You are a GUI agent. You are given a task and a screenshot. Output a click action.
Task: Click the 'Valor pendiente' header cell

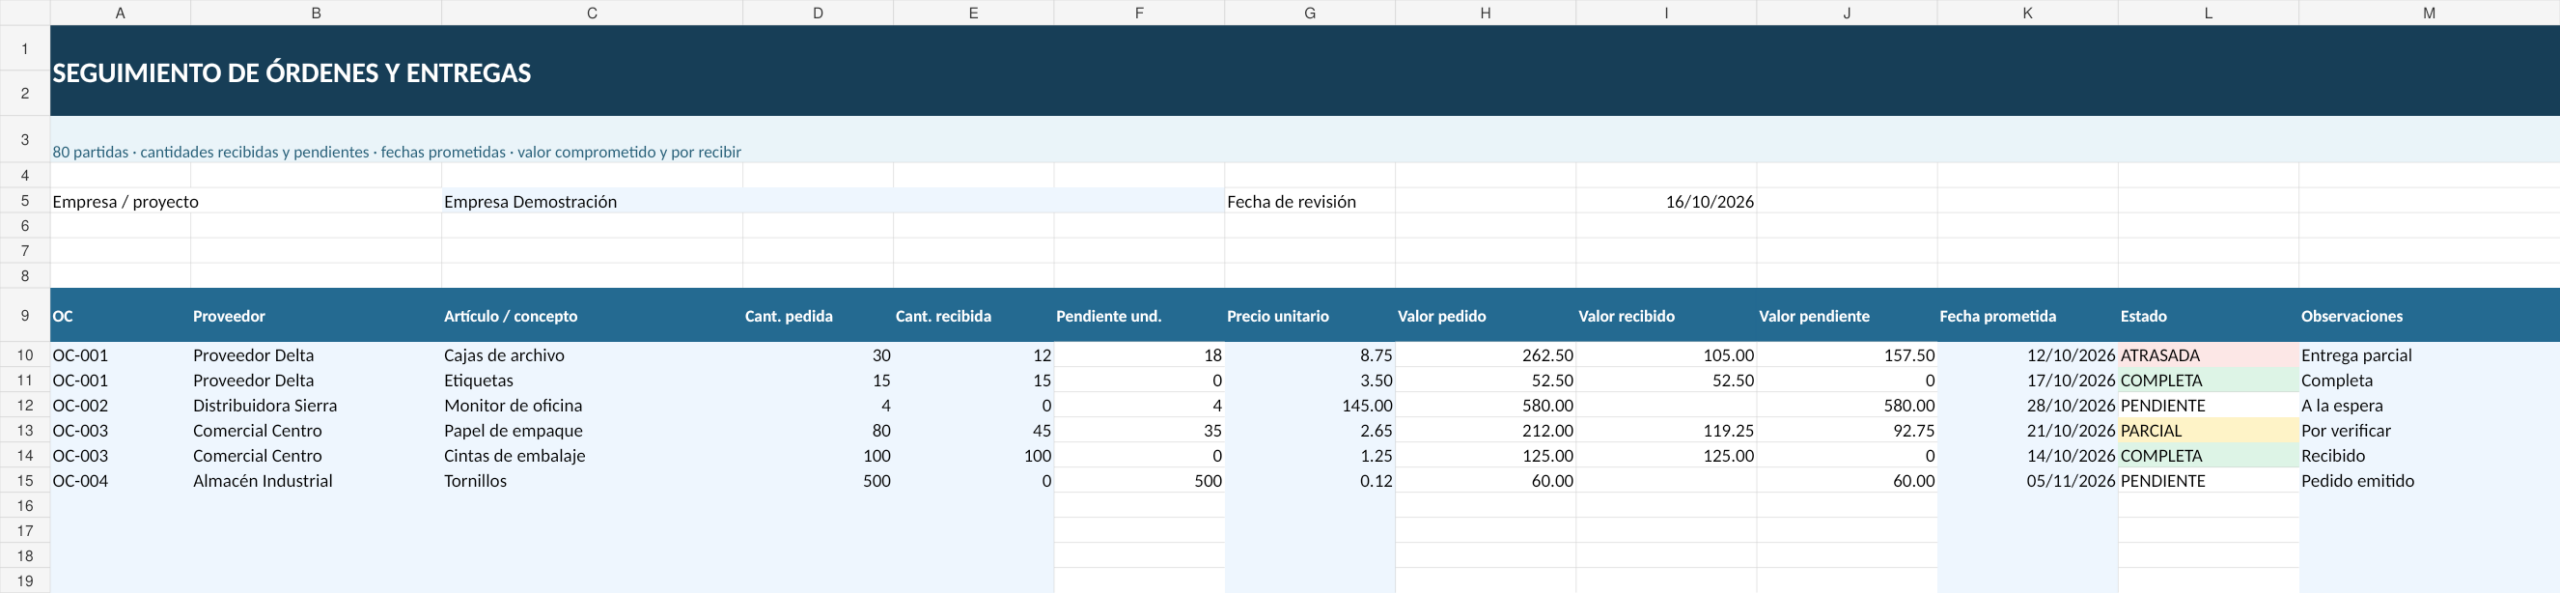[x=1847, y=316]
